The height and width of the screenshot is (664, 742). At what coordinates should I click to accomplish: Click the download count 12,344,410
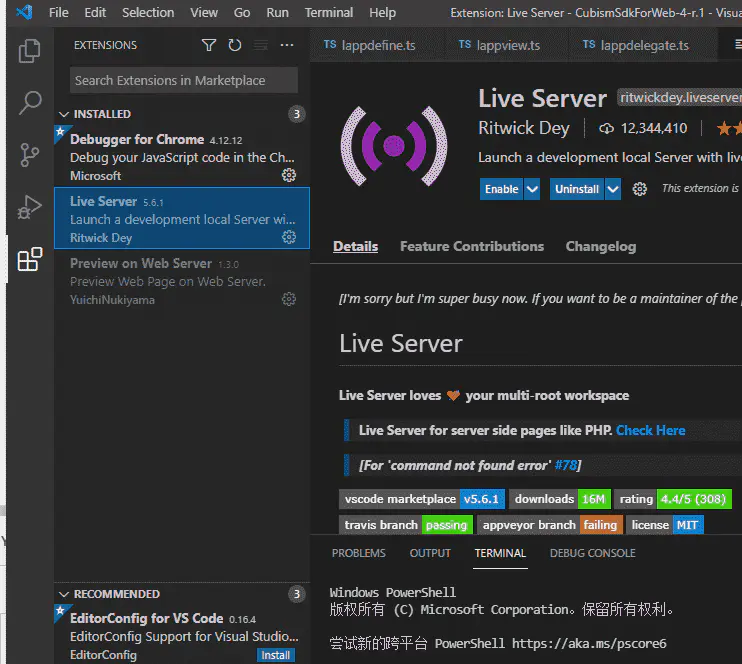pyautogui.click(x=643, y=128)
